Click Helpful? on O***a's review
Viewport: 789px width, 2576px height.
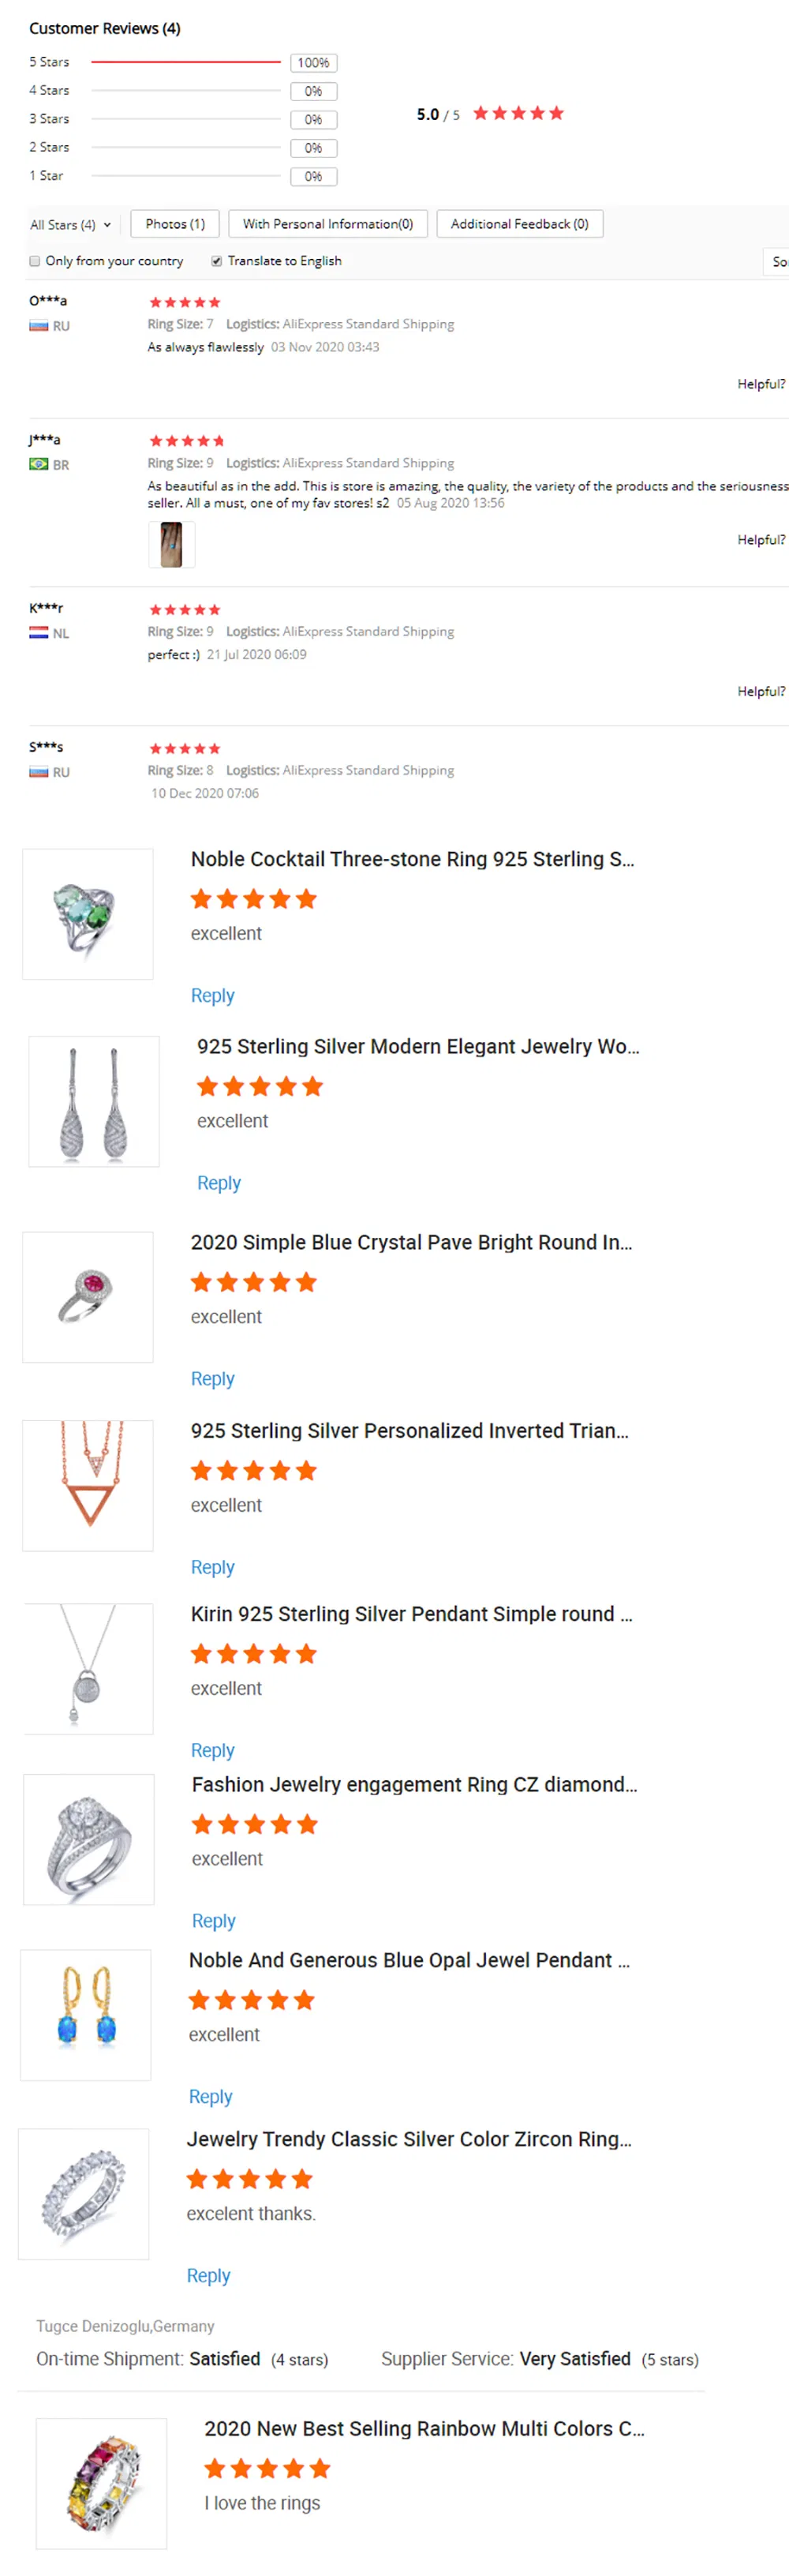click(762, 383)
